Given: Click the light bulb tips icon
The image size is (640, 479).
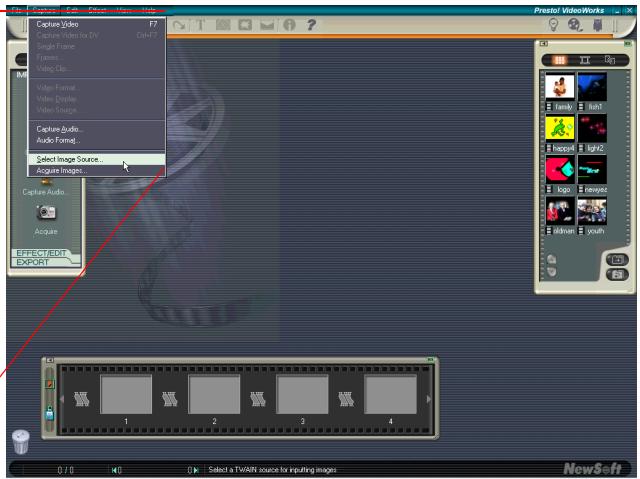Looking at the screenshot, I should click(553, 25).
